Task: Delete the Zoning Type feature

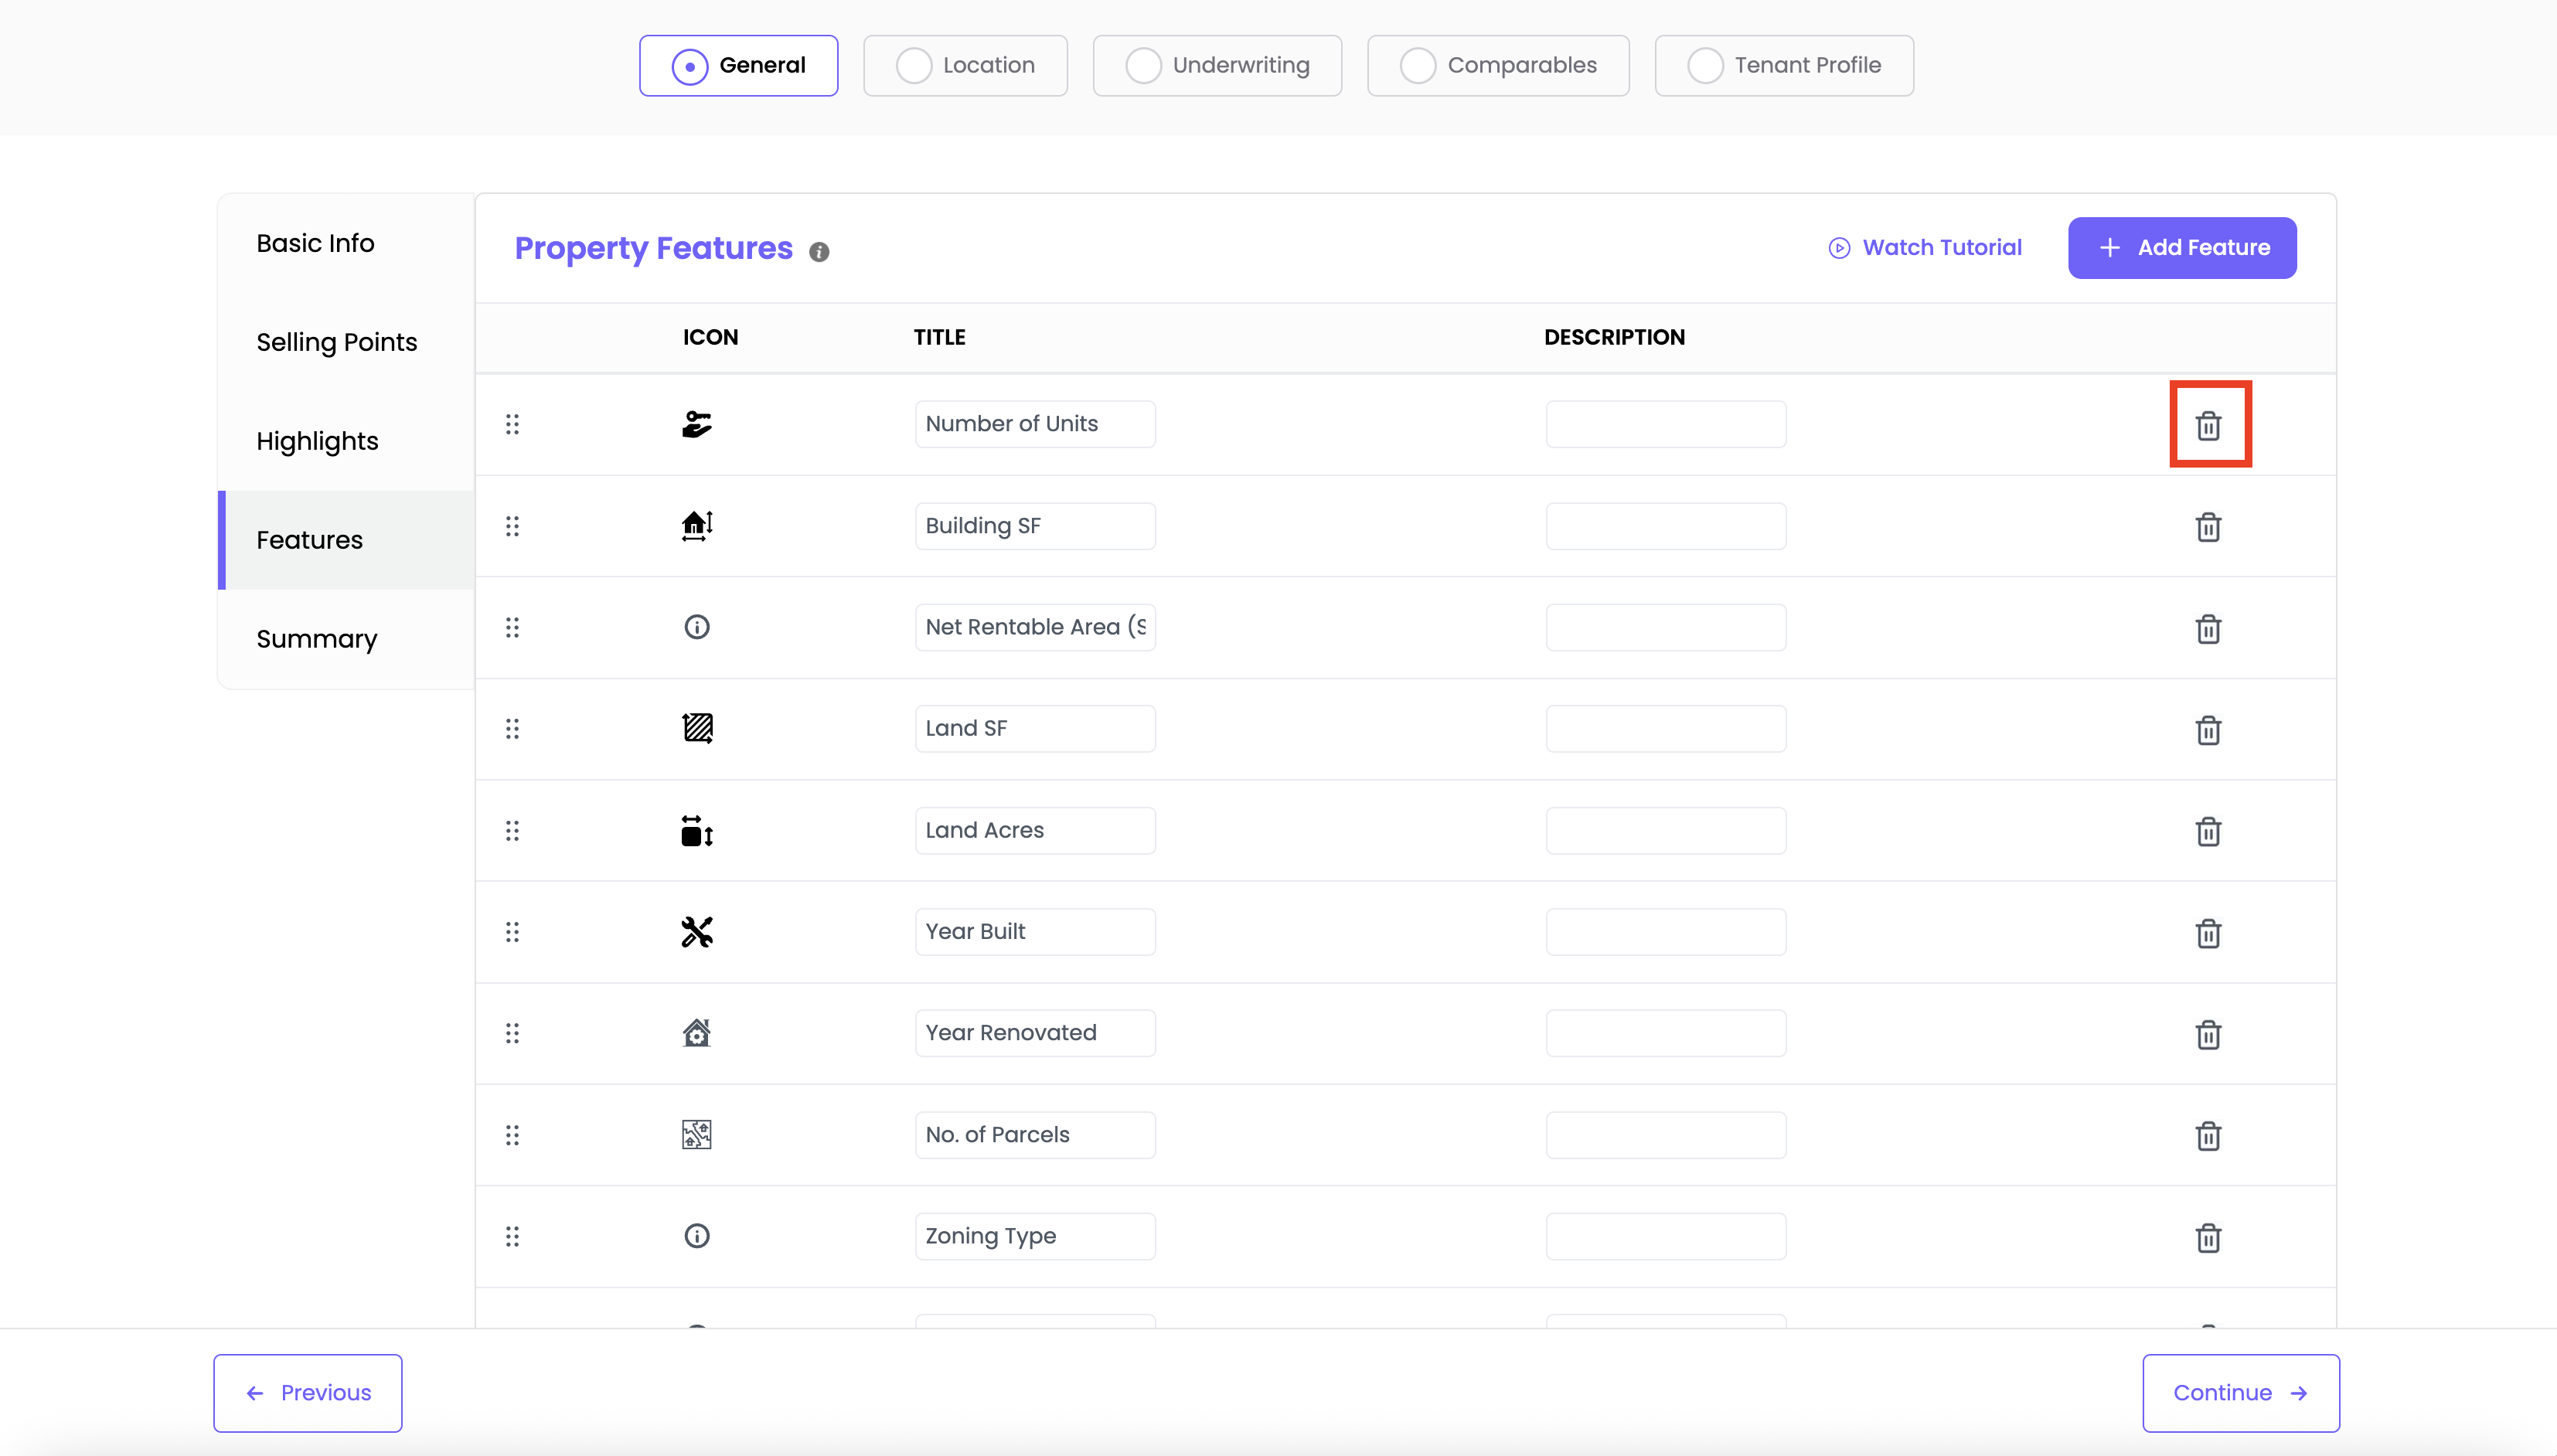Action: click(x=2207, y=1237)
